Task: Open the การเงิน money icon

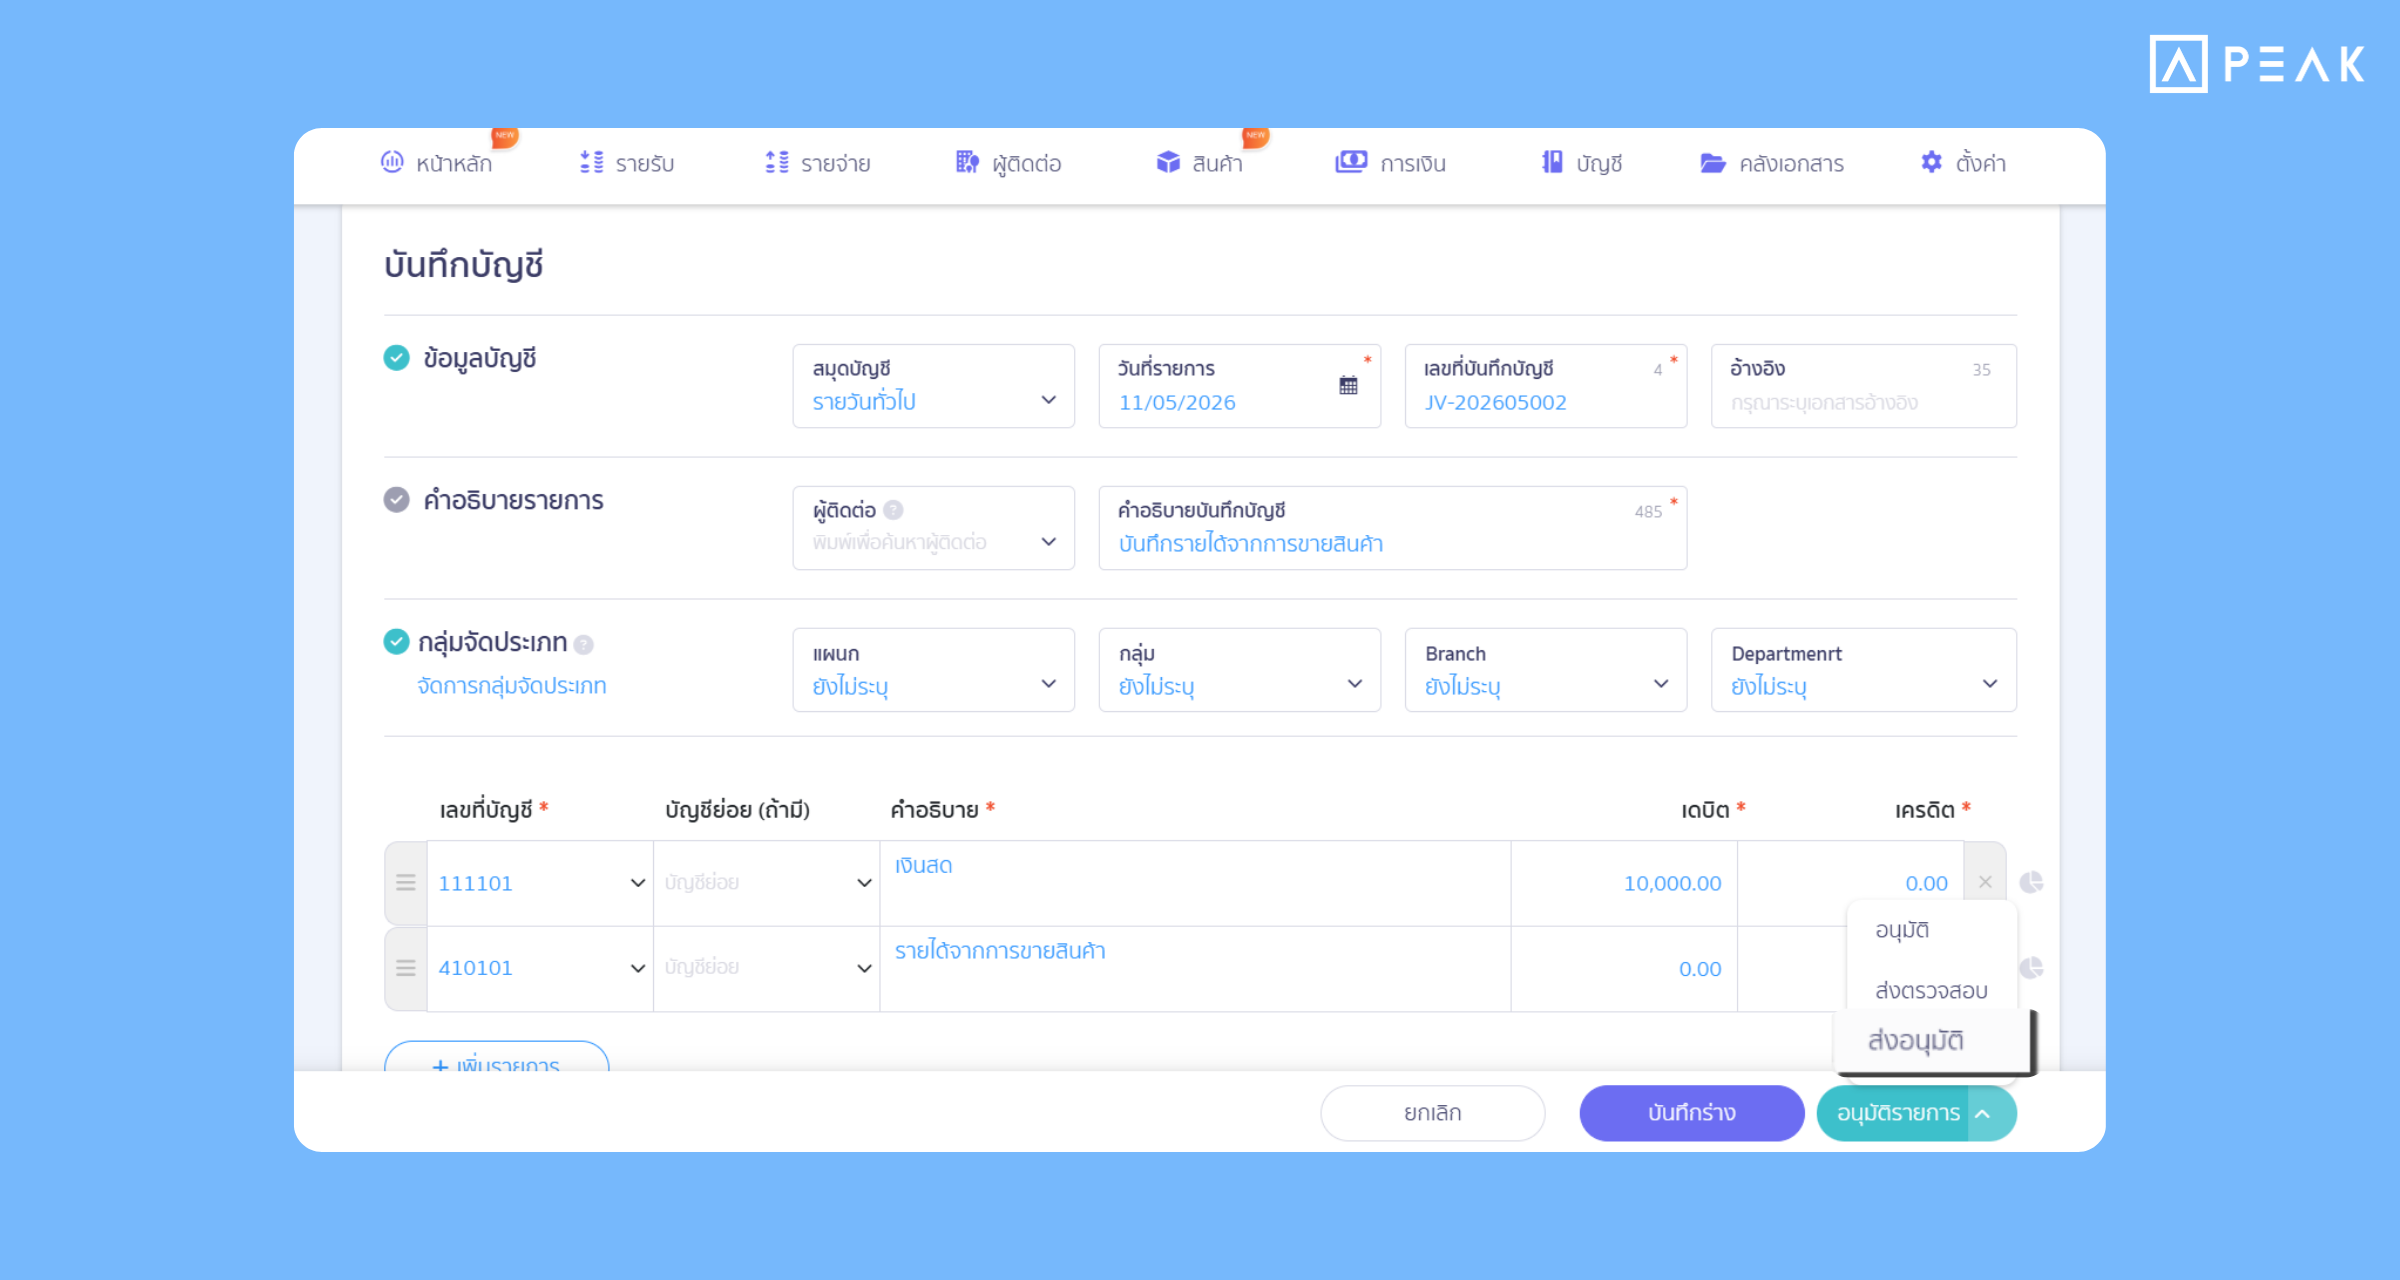Action: (1351, 162)
